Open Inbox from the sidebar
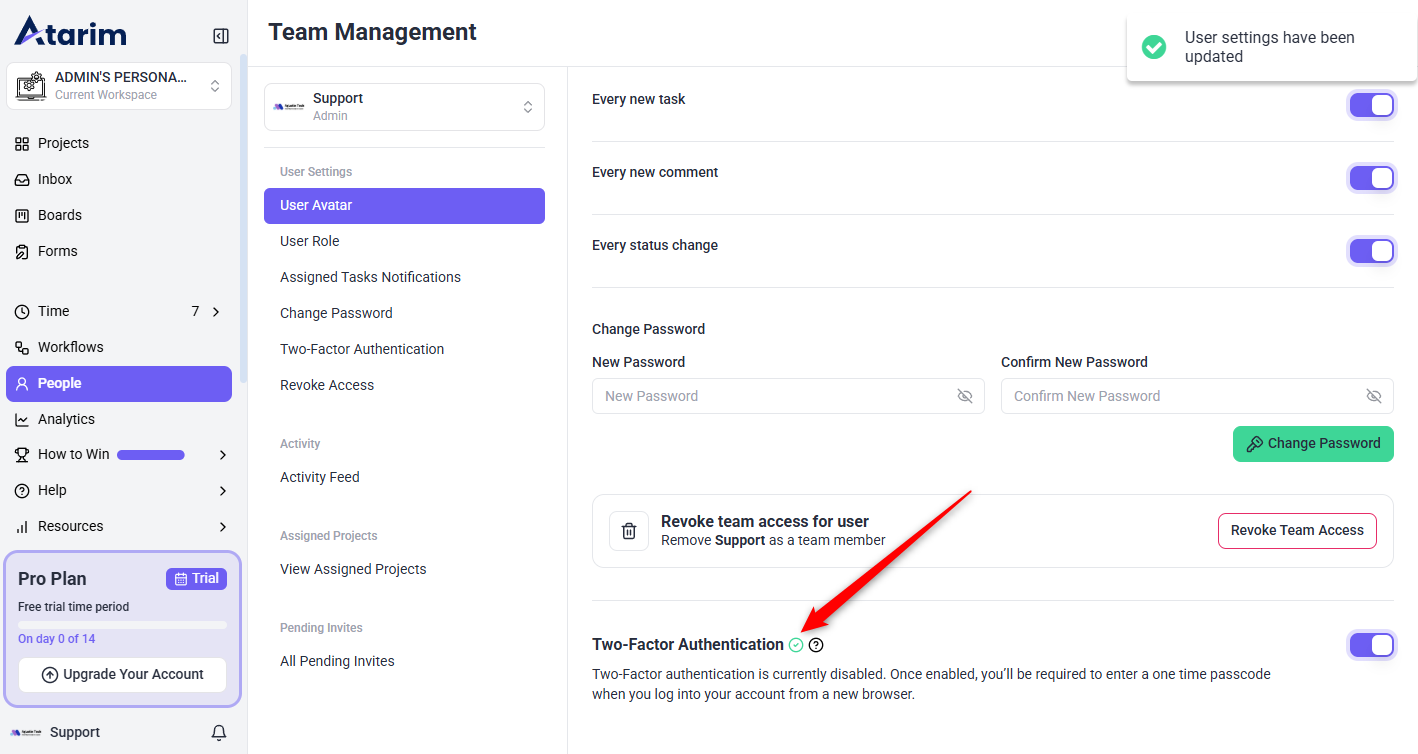 (x=55, y=179)
